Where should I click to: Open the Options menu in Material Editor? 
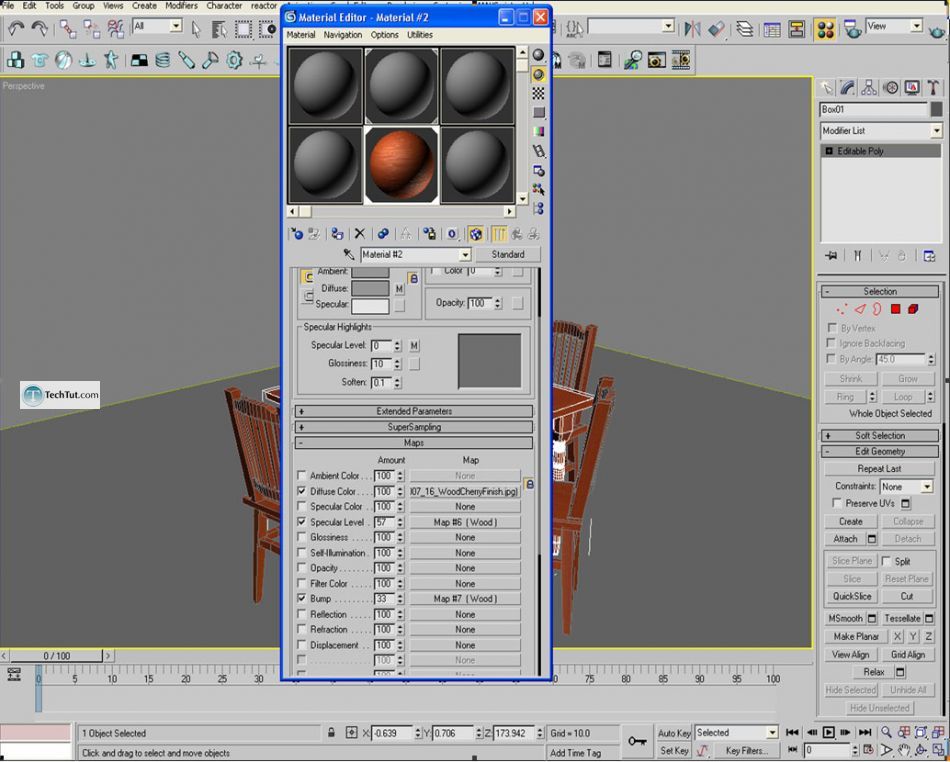(x=385, y=35)
